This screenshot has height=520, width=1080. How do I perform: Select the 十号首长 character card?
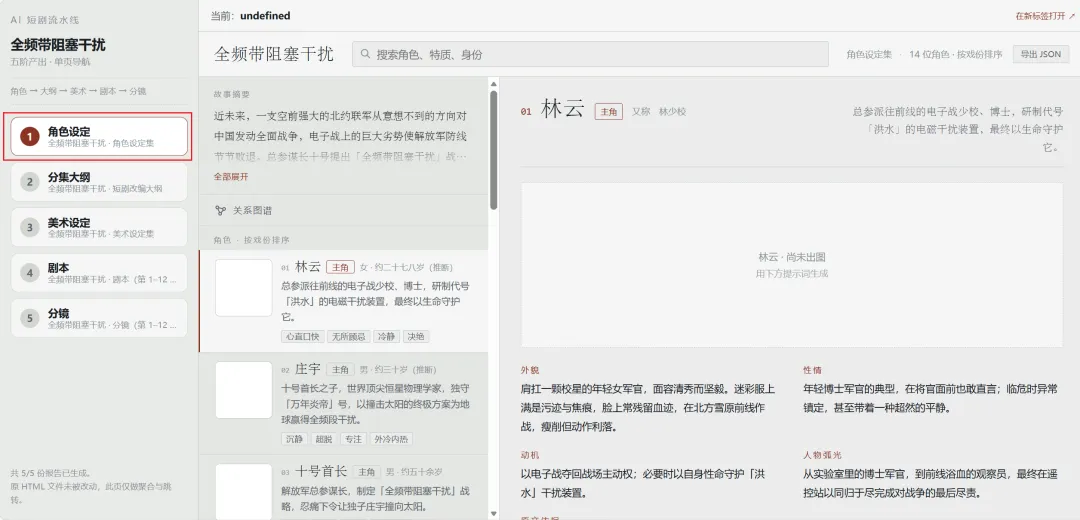[343, 488]
